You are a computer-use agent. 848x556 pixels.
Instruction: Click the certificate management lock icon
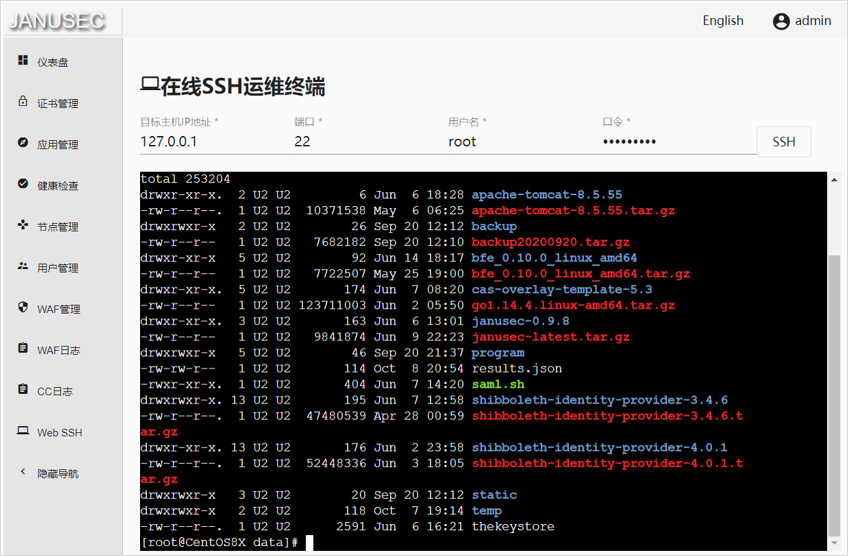tap(23, 102)
